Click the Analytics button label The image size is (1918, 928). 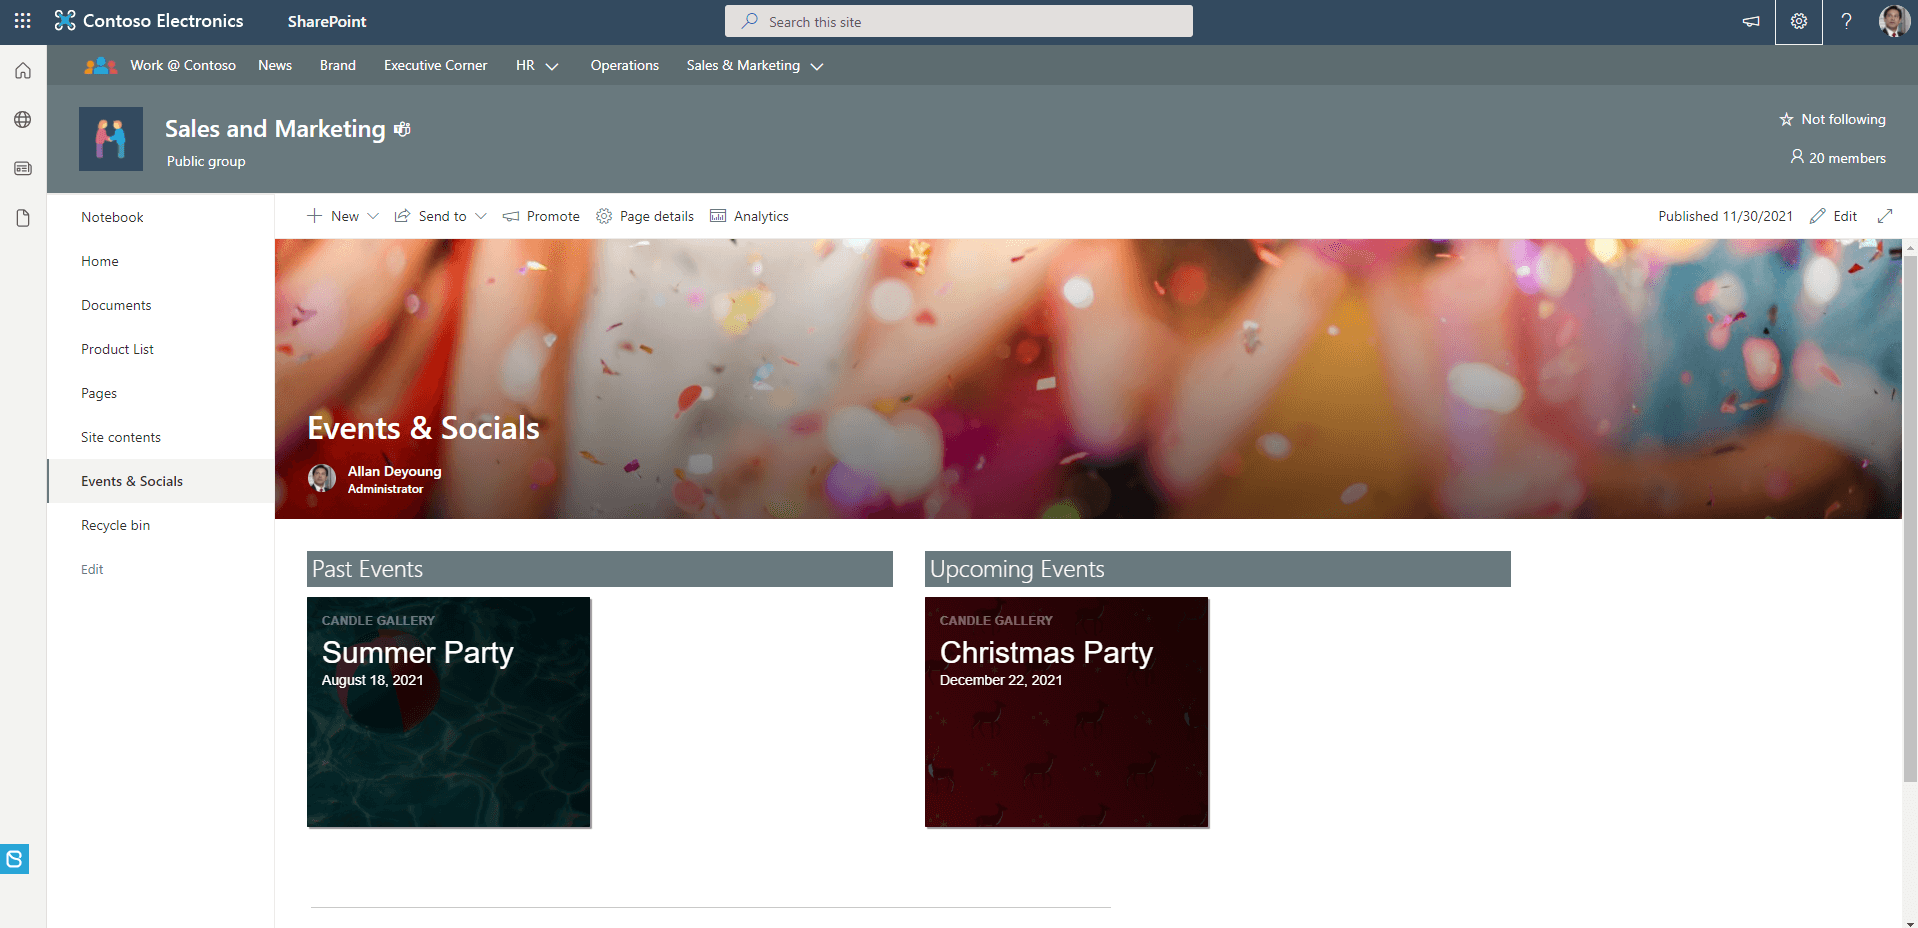761,216
